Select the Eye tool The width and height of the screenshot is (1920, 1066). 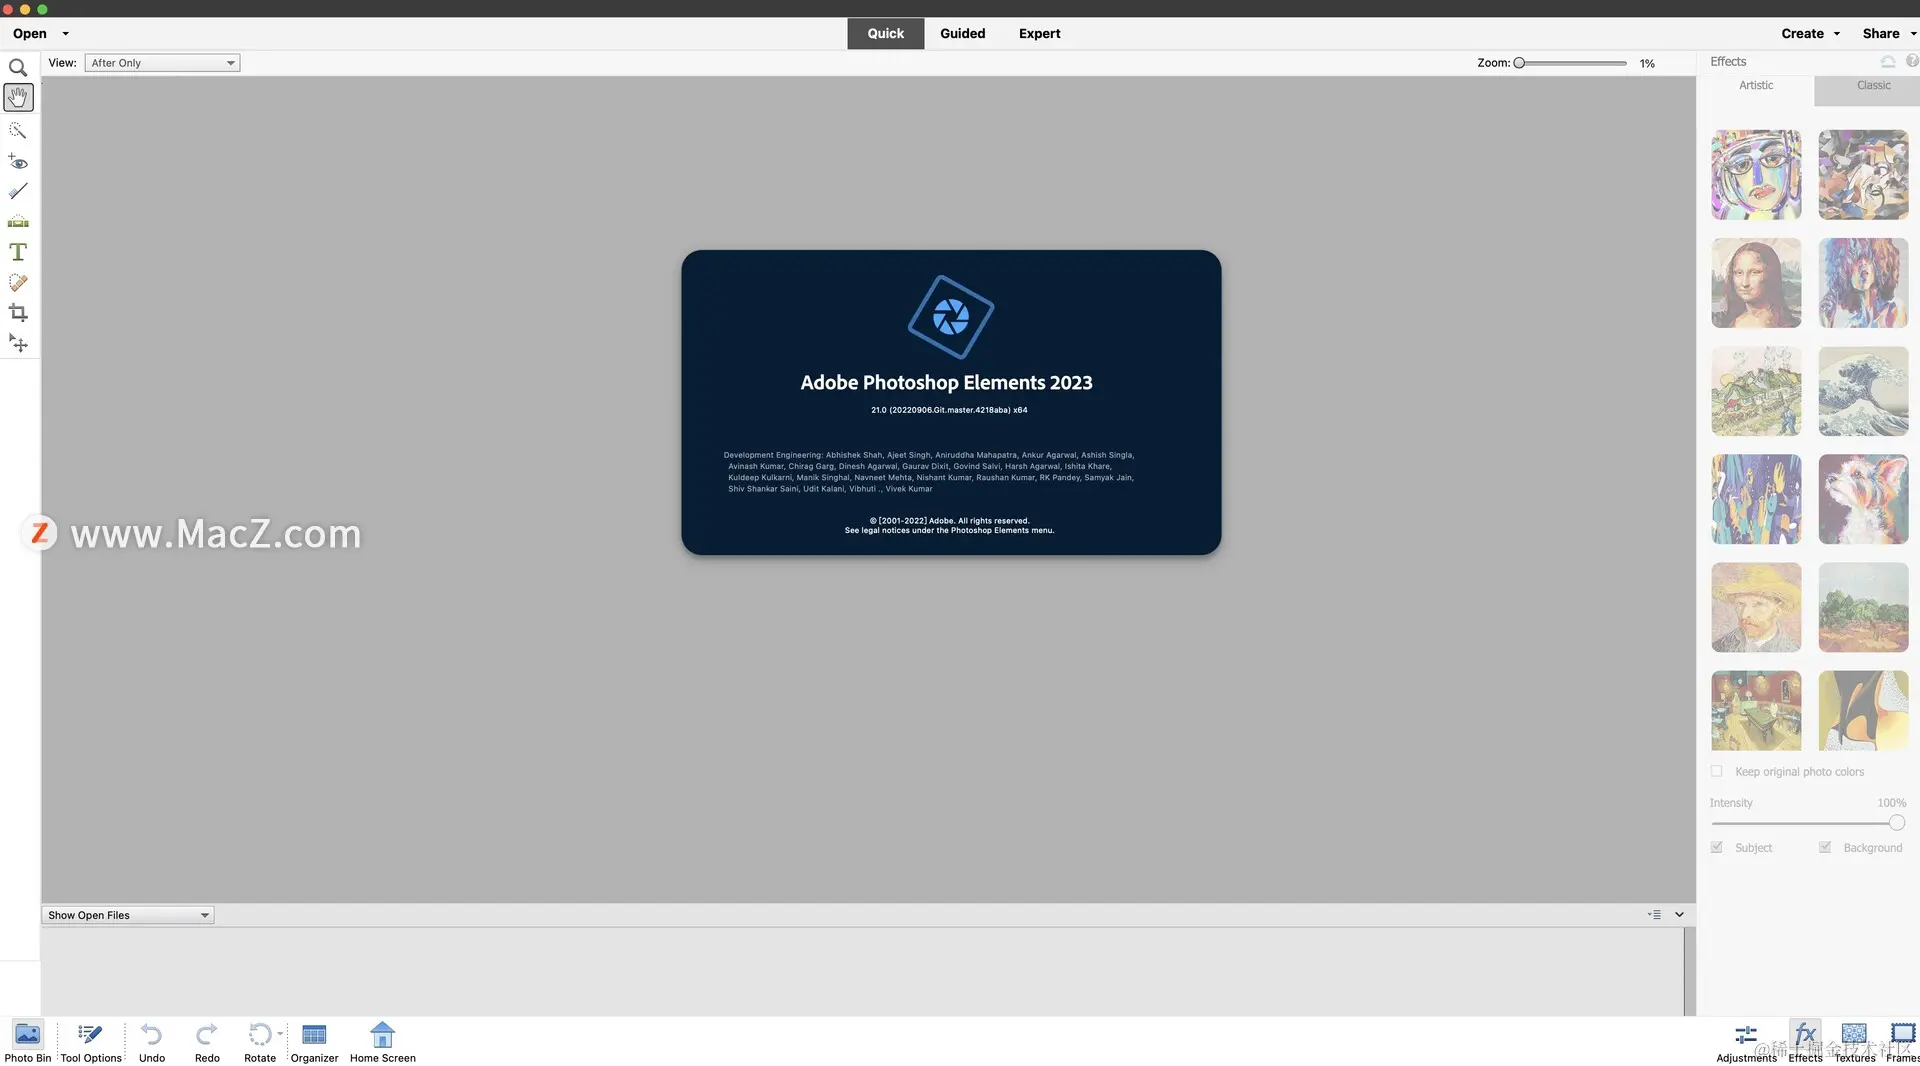[x=18, y=161]
